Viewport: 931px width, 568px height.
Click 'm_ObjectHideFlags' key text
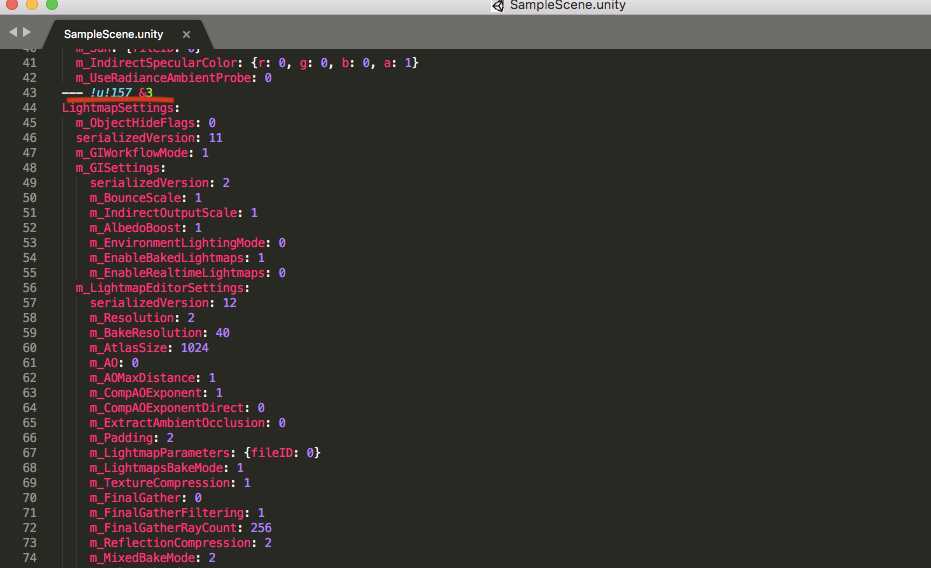click(x=135, y=123)
